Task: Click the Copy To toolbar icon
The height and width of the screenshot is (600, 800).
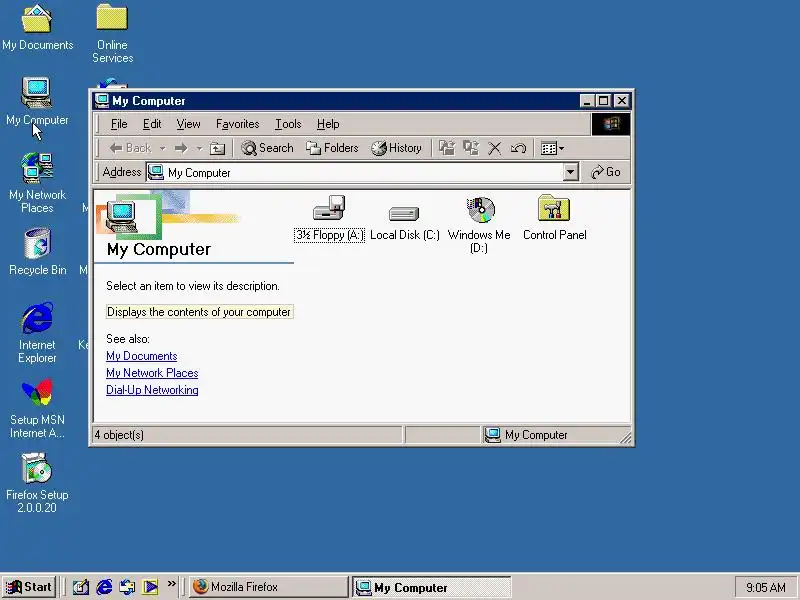Action: click(x=470, y=148)
